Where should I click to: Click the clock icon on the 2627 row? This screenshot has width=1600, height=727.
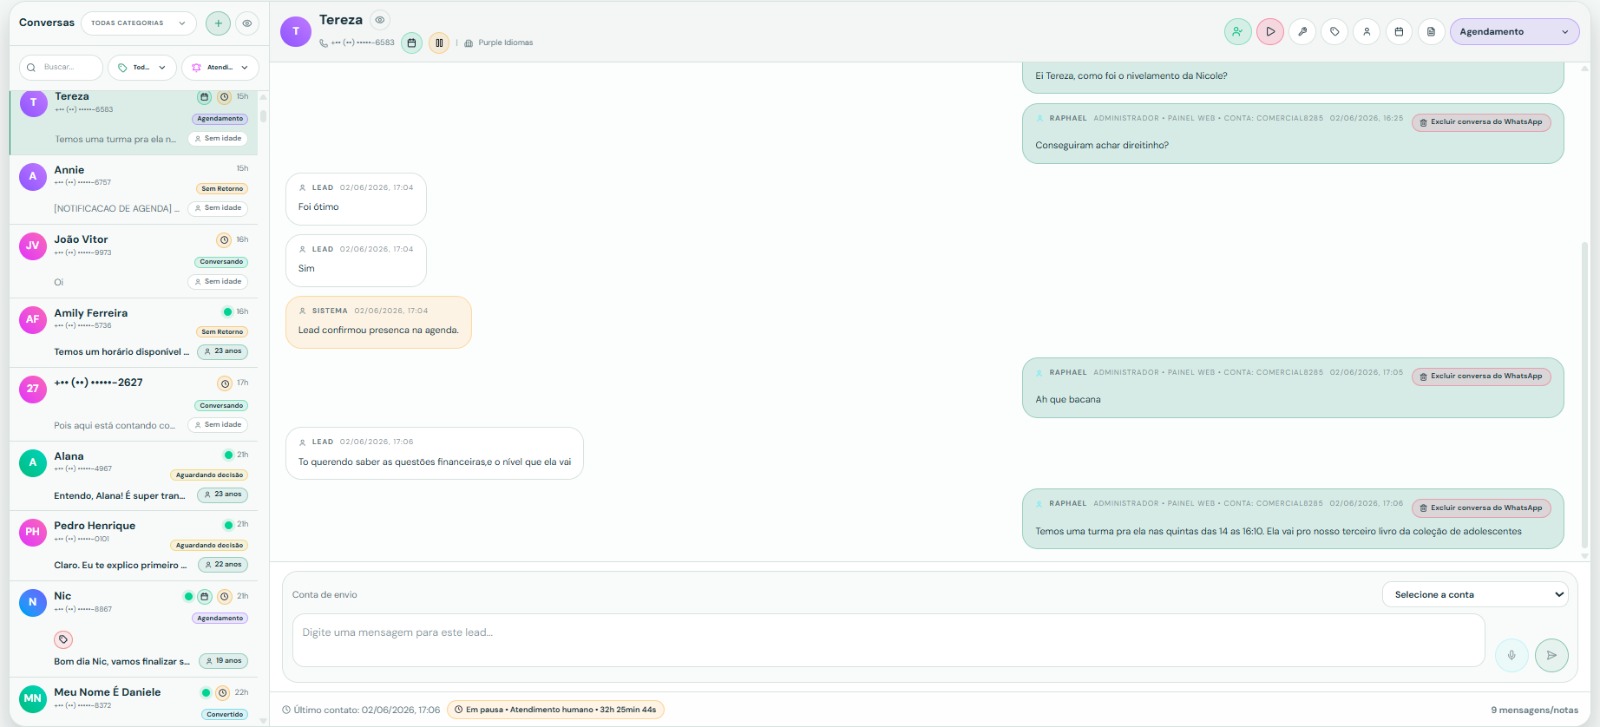tap(224, 383)
